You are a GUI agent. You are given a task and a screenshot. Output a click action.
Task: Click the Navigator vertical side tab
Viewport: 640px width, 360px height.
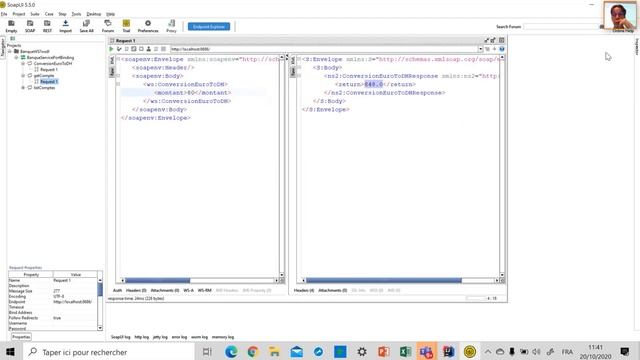tap(3, 47)
